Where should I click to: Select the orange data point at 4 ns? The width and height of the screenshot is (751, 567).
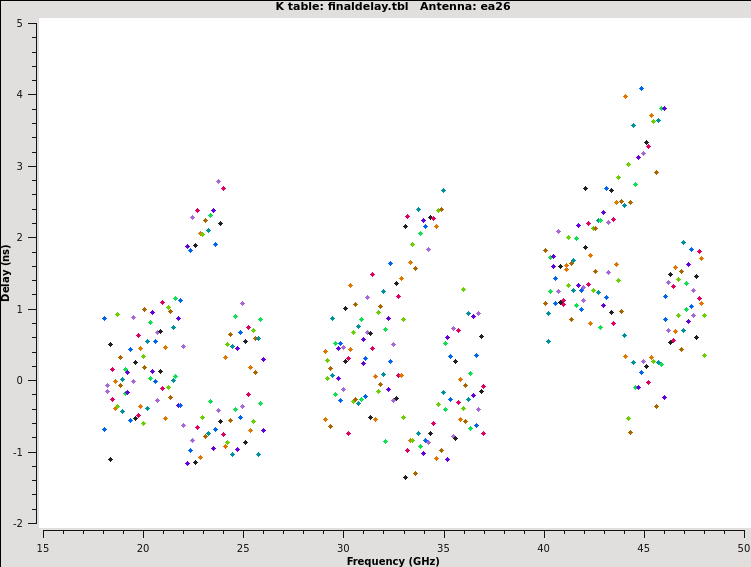click(625, 97)
